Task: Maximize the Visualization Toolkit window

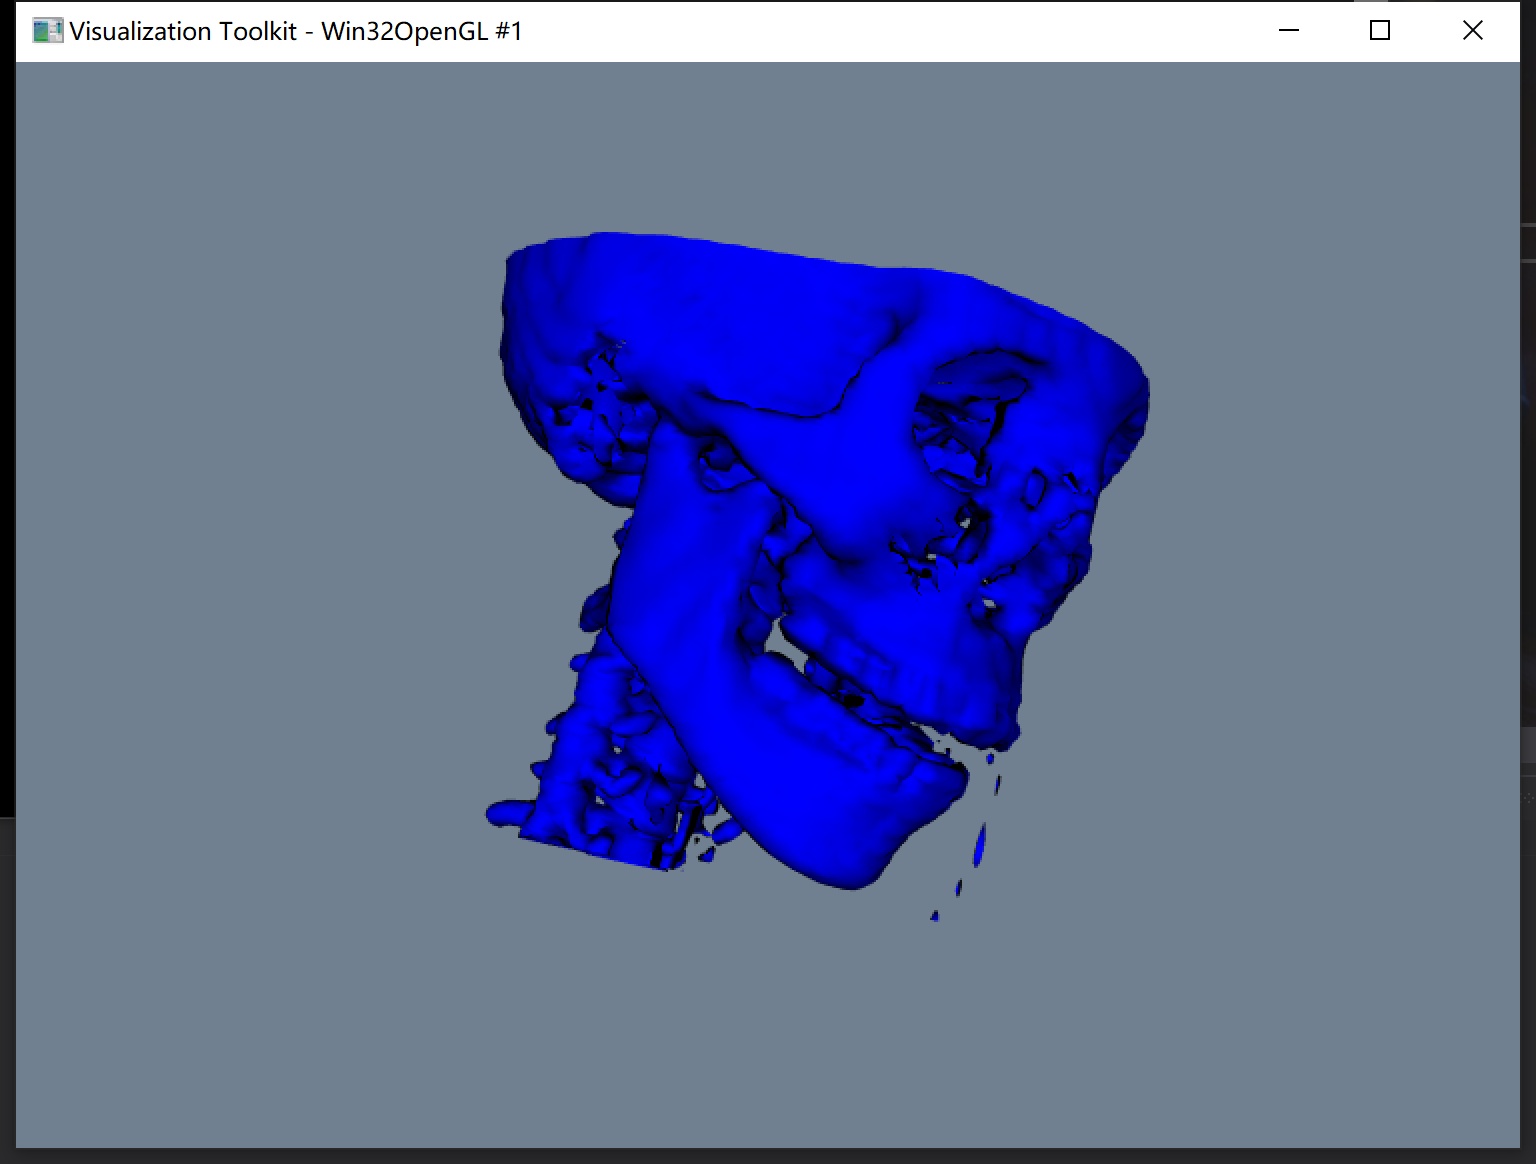Action: click(1380, 31)
